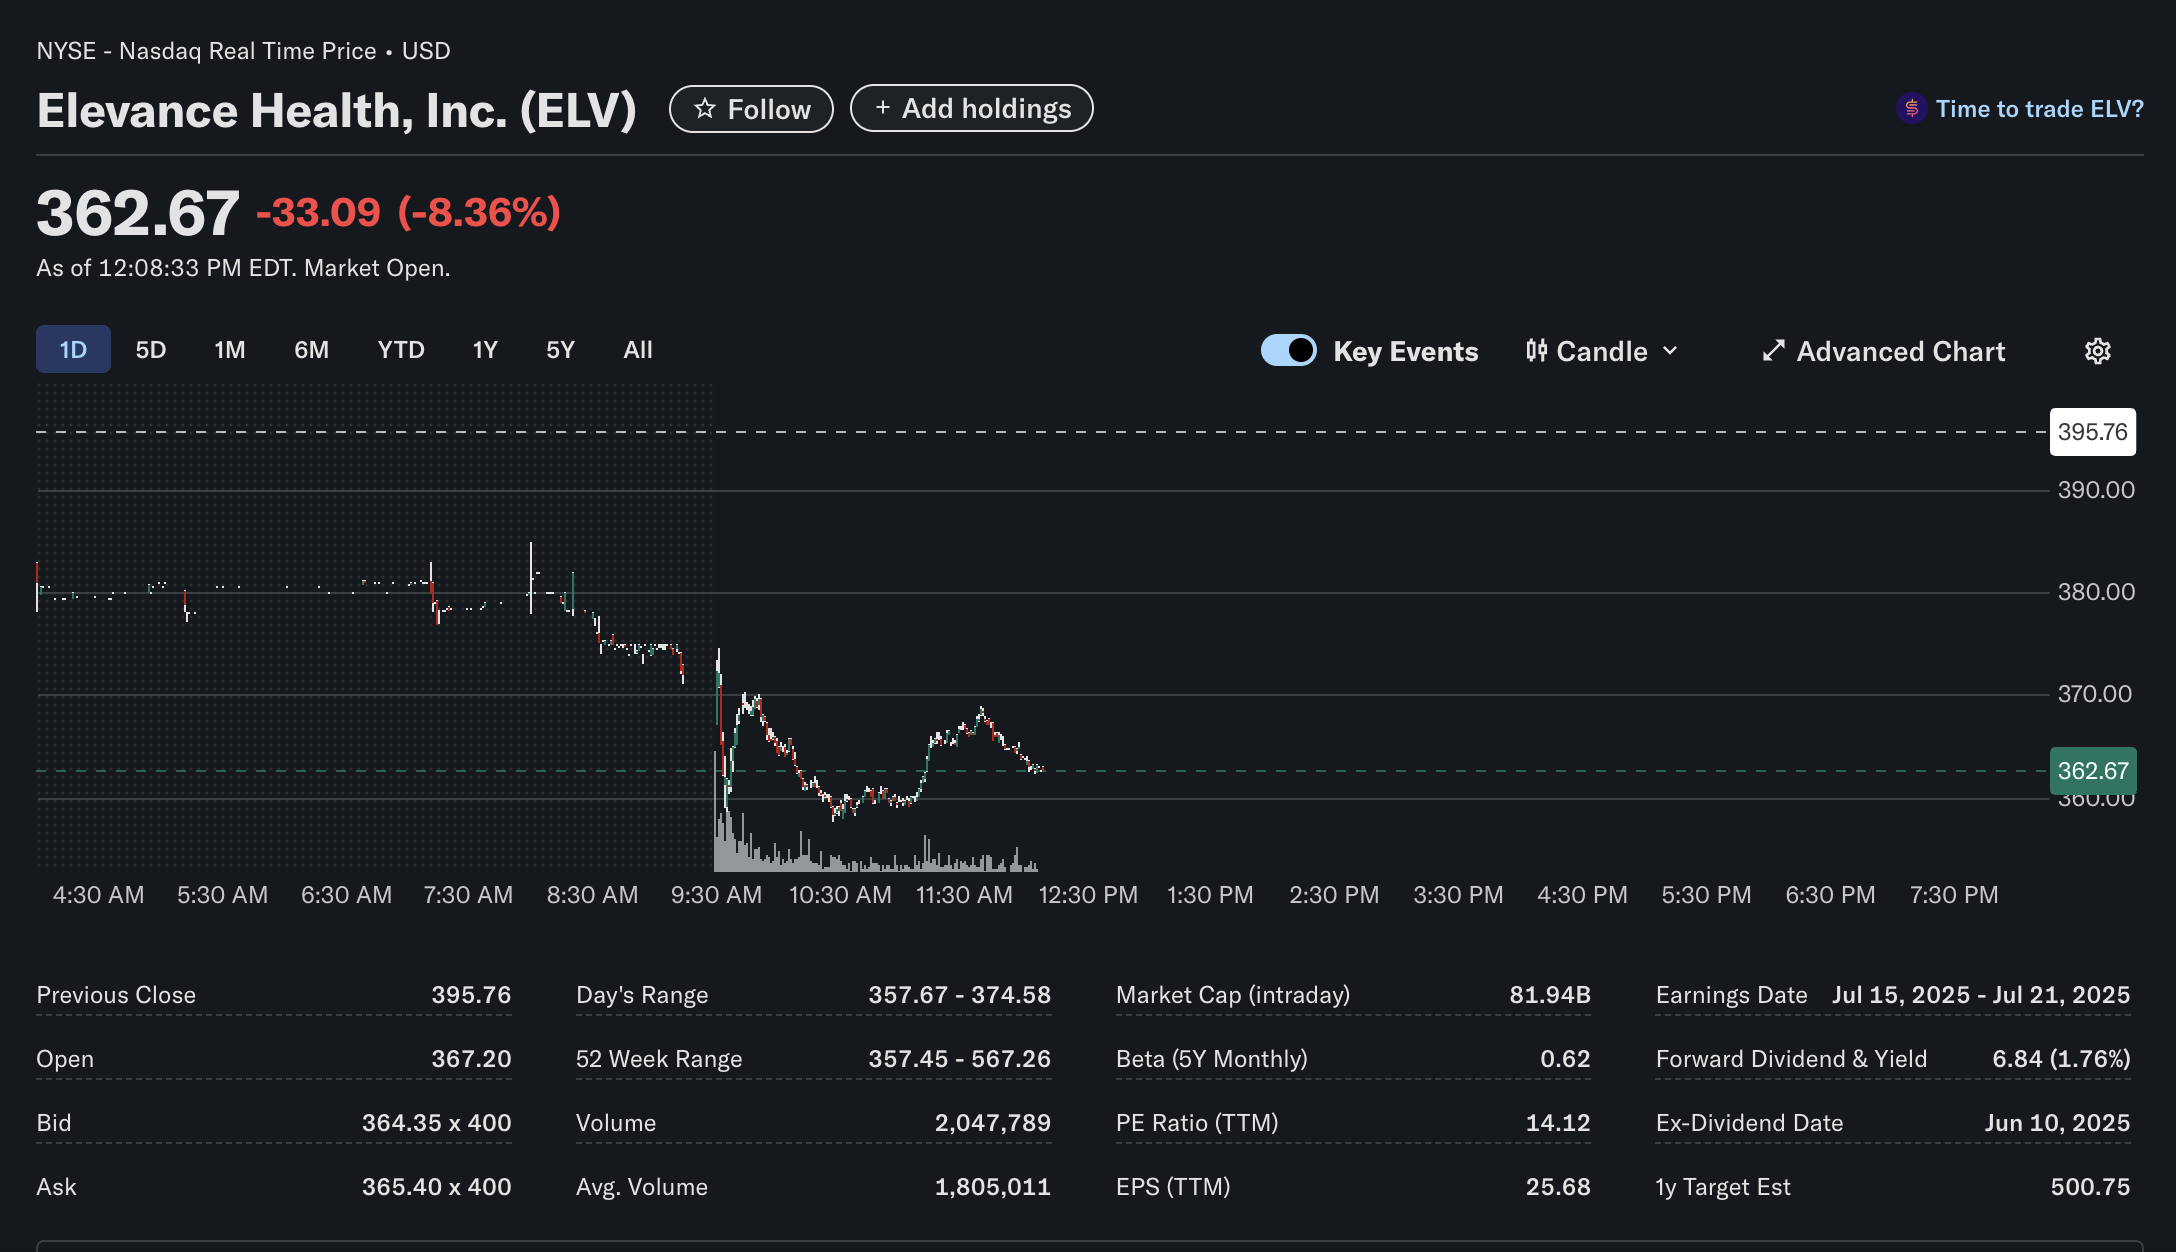
Task: Open the Time to trade ELV? link
Action: (x=2020, y=109)
